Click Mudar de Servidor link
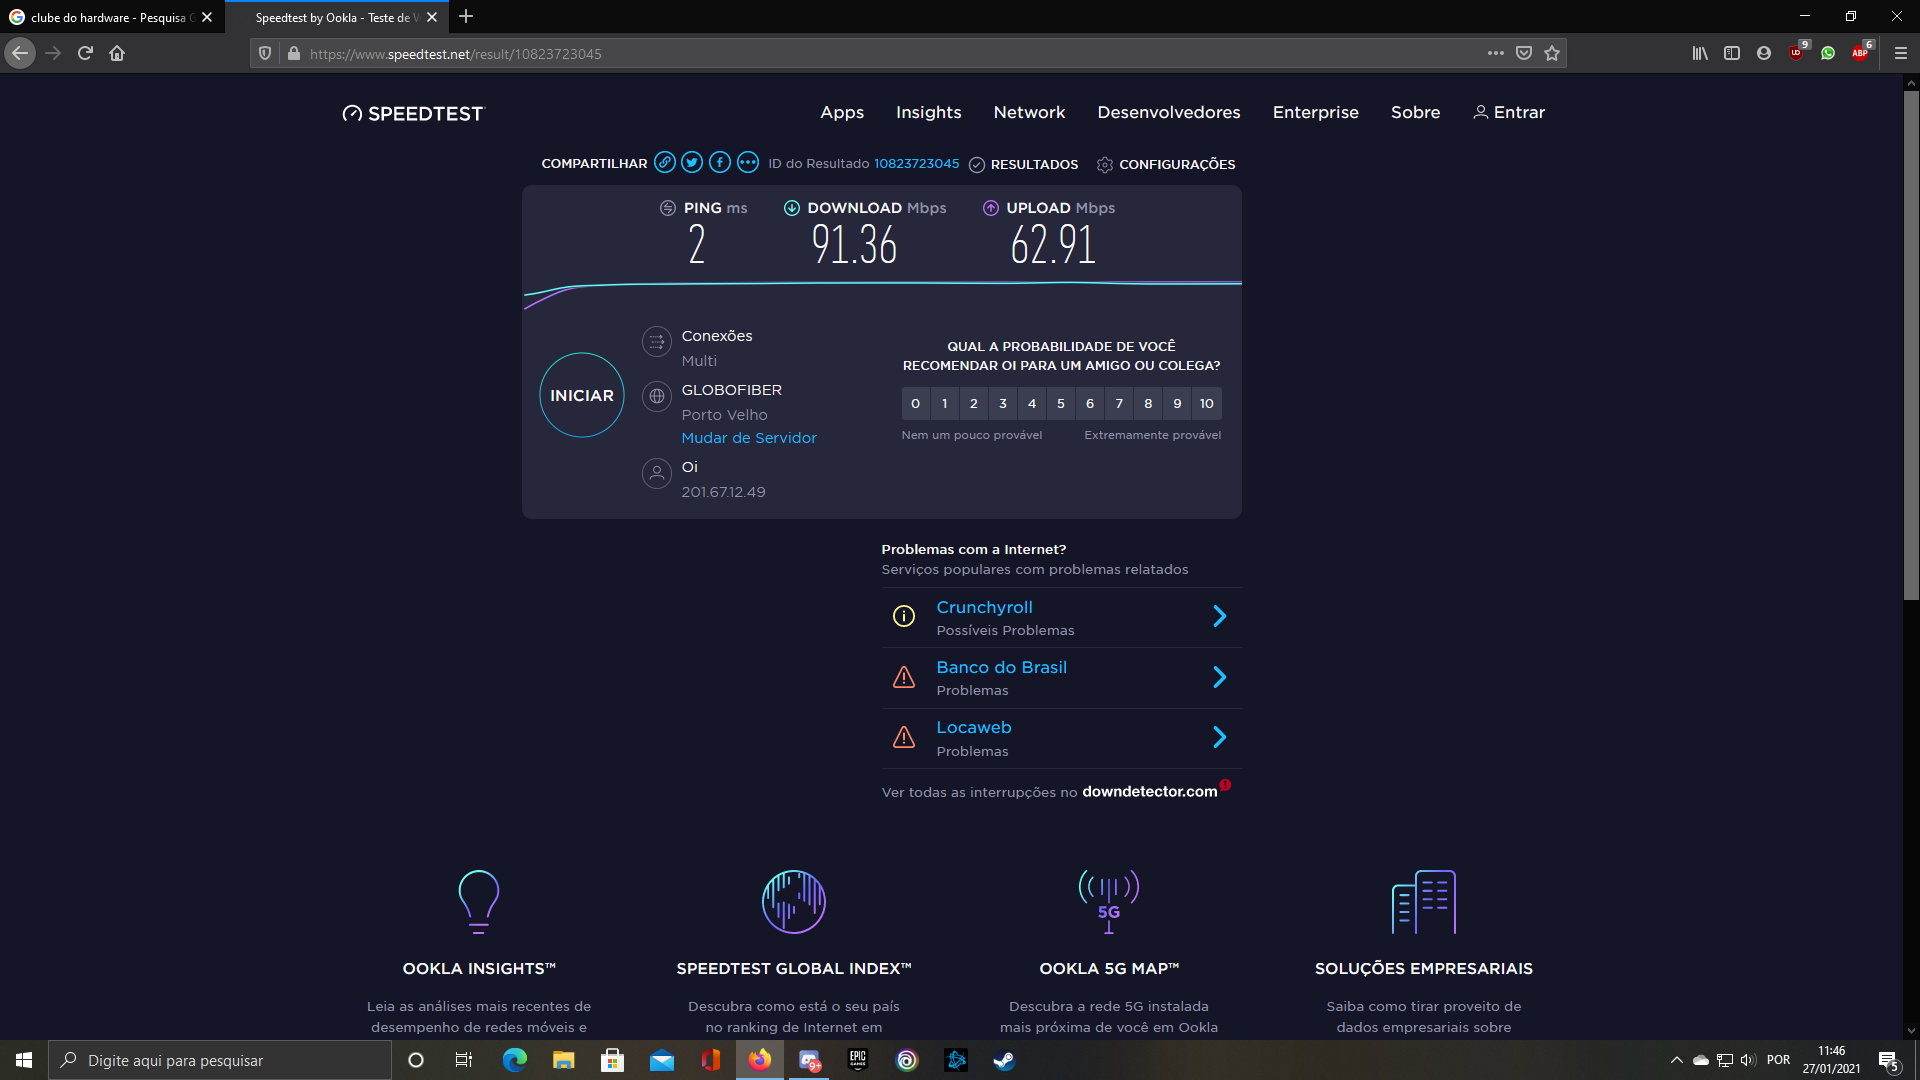The image size is (1920, 1080). point(749,438)
